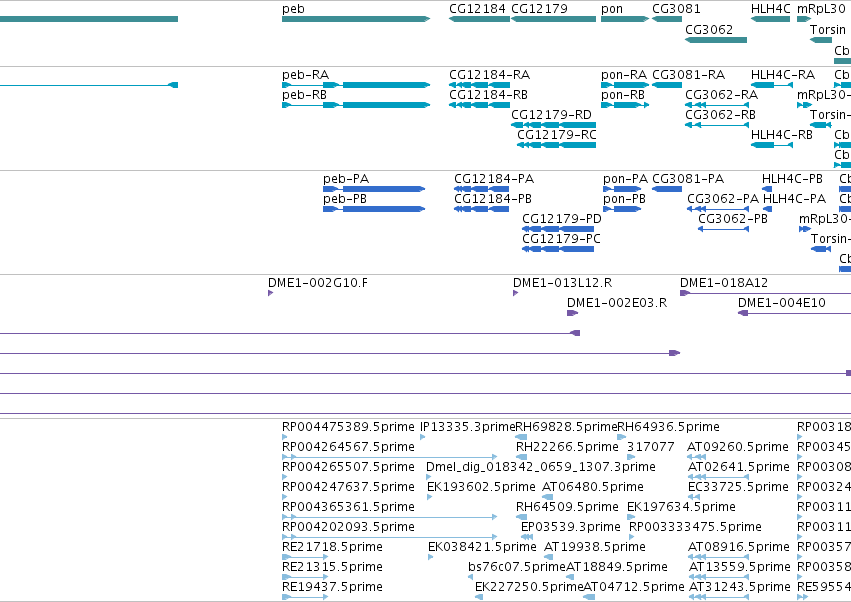Screen dimensions: 851x602
Task: Click EST RP004365361.5prime
Action: tap(390, 517)
